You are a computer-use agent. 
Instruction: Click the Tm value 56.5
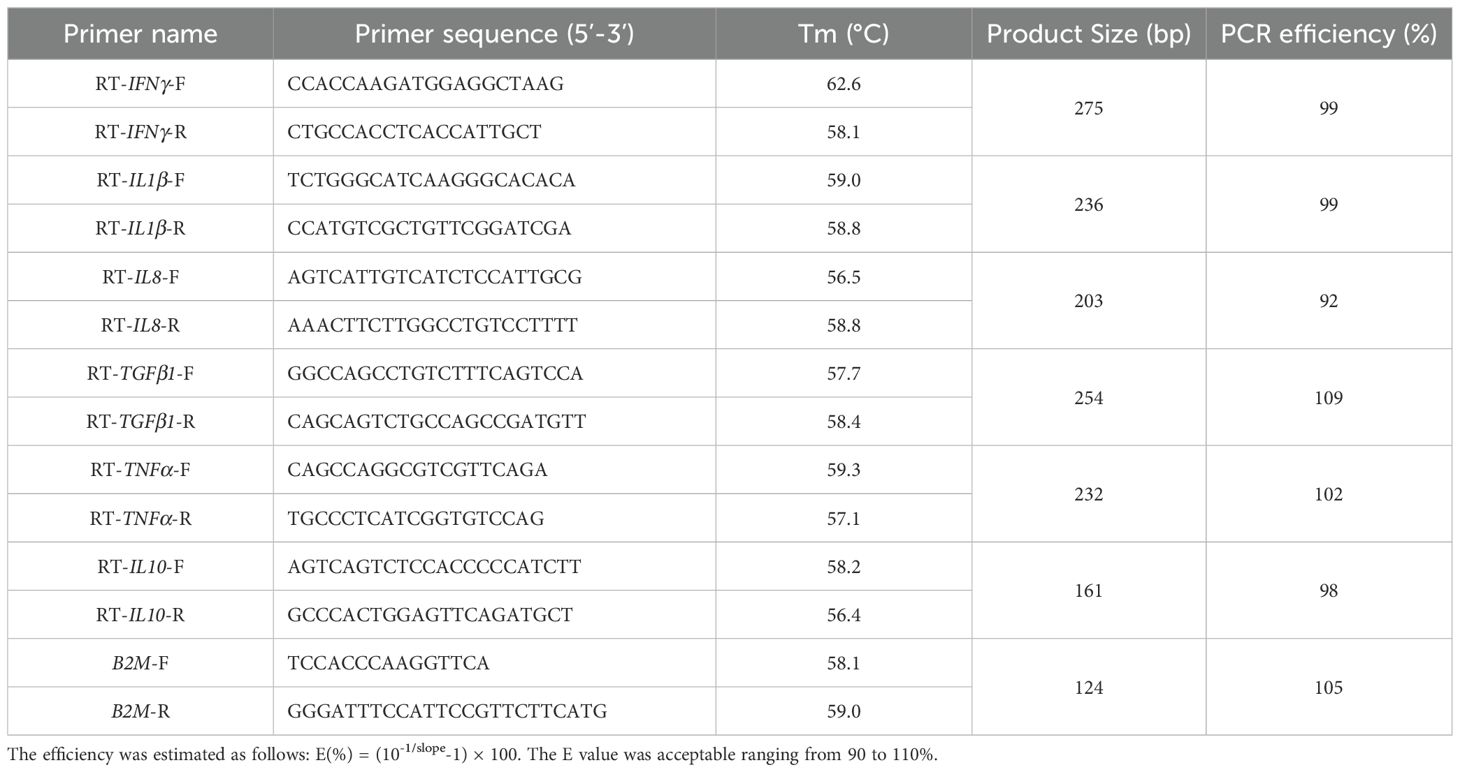coord(844,277)
